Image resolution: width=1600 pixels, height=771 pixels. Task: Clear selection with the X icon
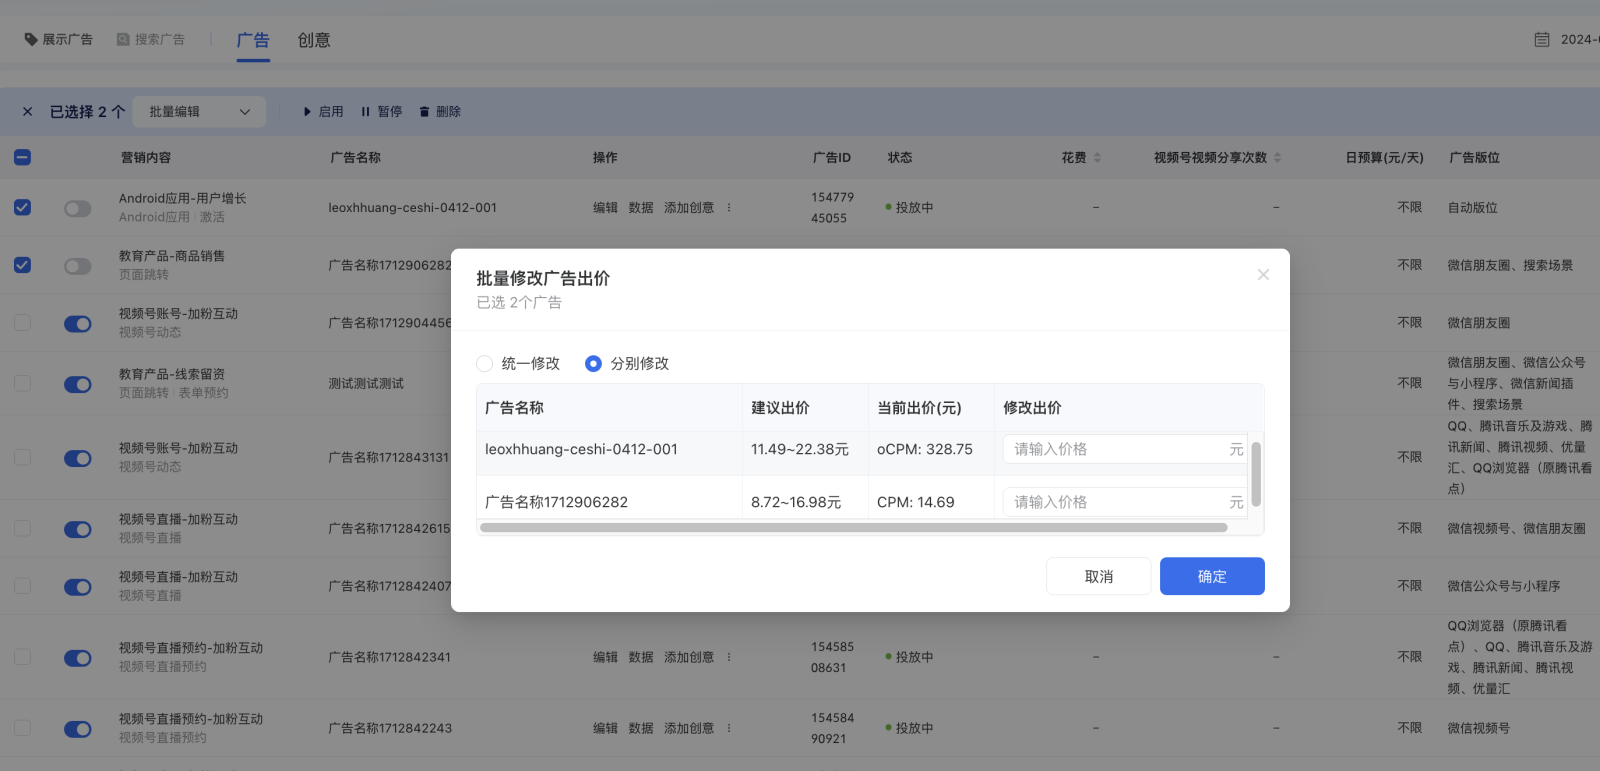(28, 112)
